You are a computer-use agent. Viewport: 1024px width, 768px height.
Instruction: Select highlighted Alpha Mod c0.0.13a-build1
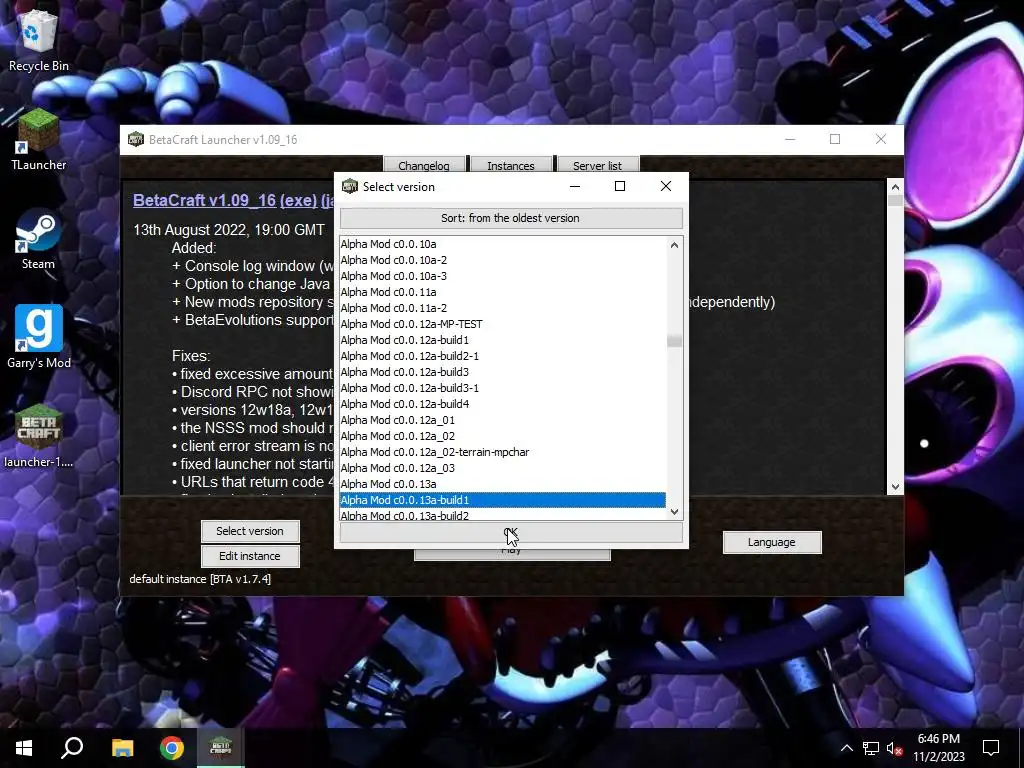pos(503,500)
